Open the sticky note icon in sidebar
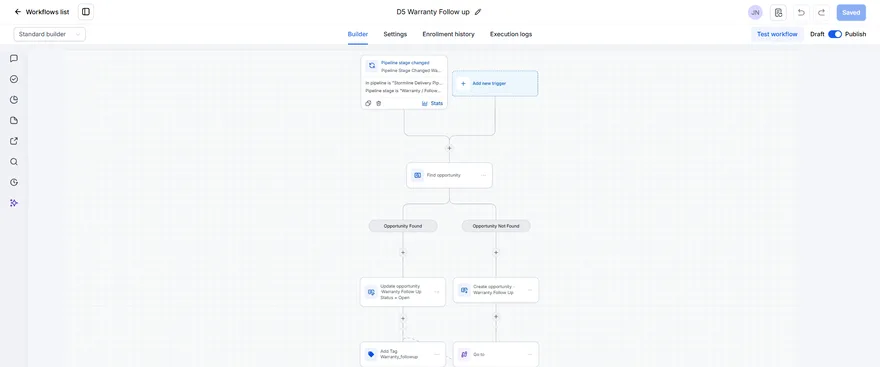The height and width of the screenshot is (367, 880). click(x=14, y=121)
